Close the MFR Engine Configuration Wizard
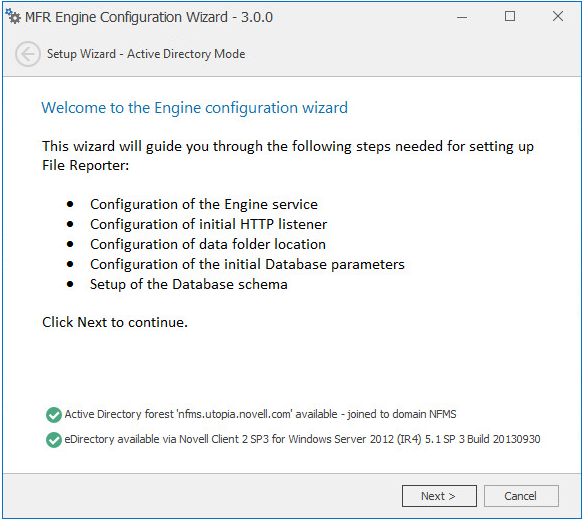Image resolution: width=584 pixels, height=521 pixels. (x=558, y=16)
